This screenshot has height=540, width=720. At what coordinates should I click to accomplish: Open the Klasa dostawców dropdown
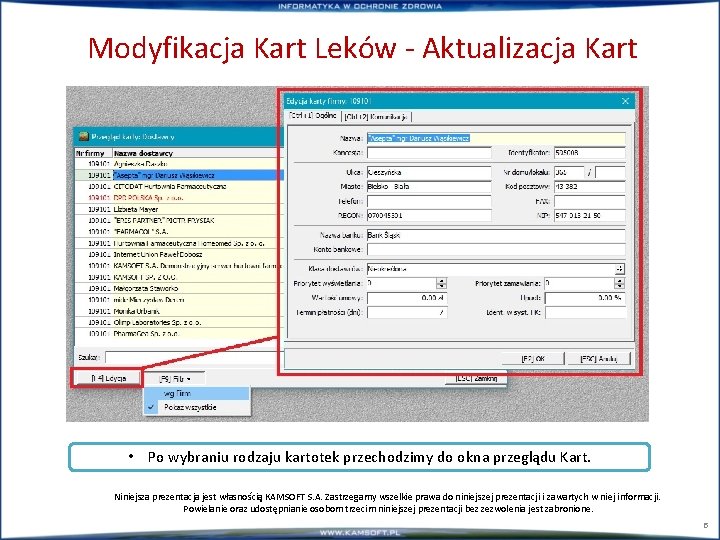tap(620, 269)
